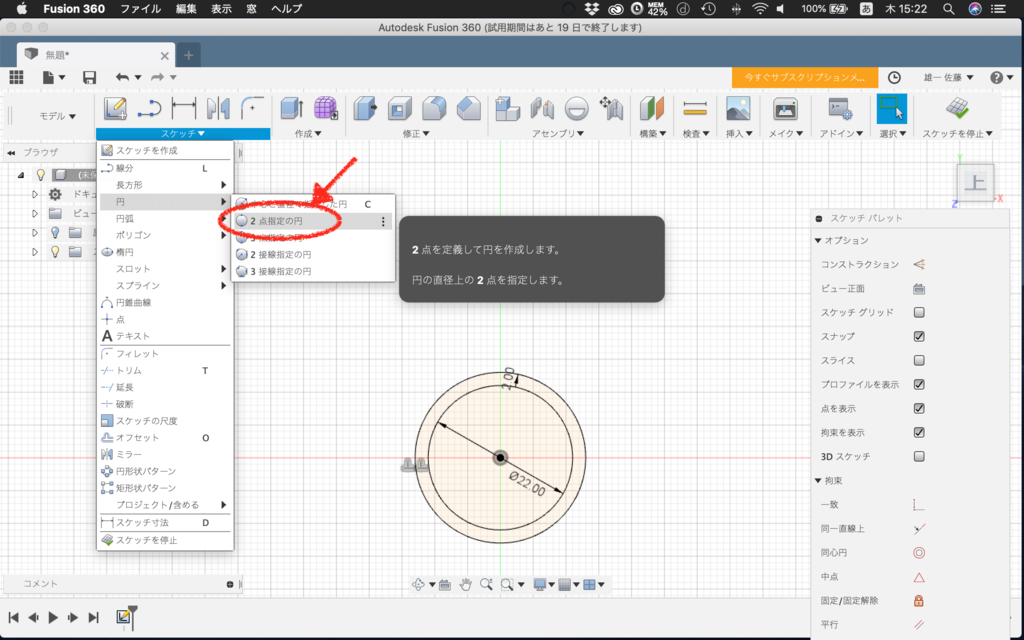Toggle プロファイルを表示 checkbox
1024x640 pixels.
[x=919, y=384]
